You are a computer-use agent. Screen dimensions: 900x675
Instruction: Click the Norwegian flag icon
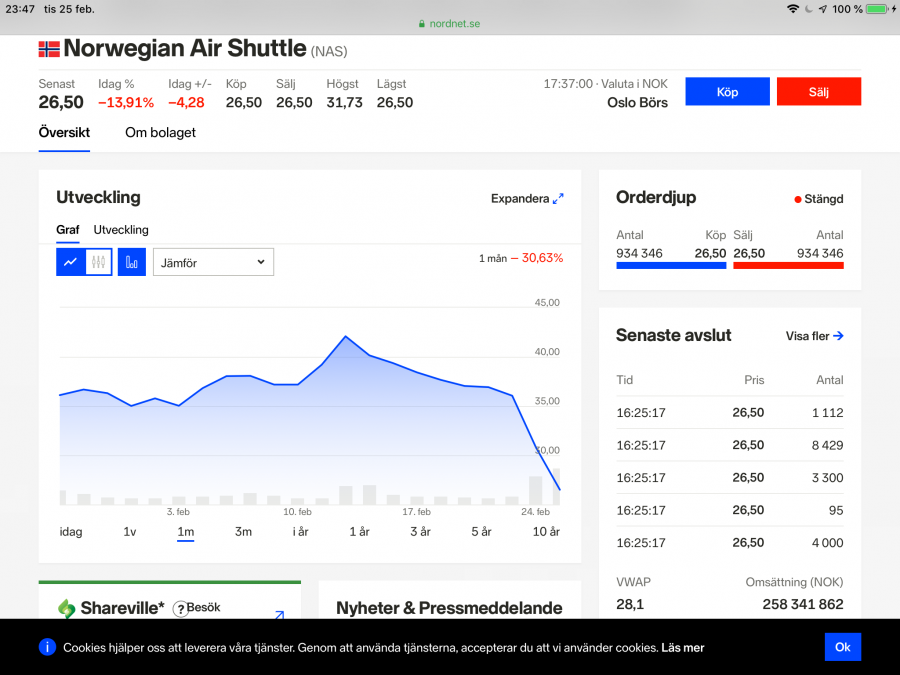tap(49, 48)
